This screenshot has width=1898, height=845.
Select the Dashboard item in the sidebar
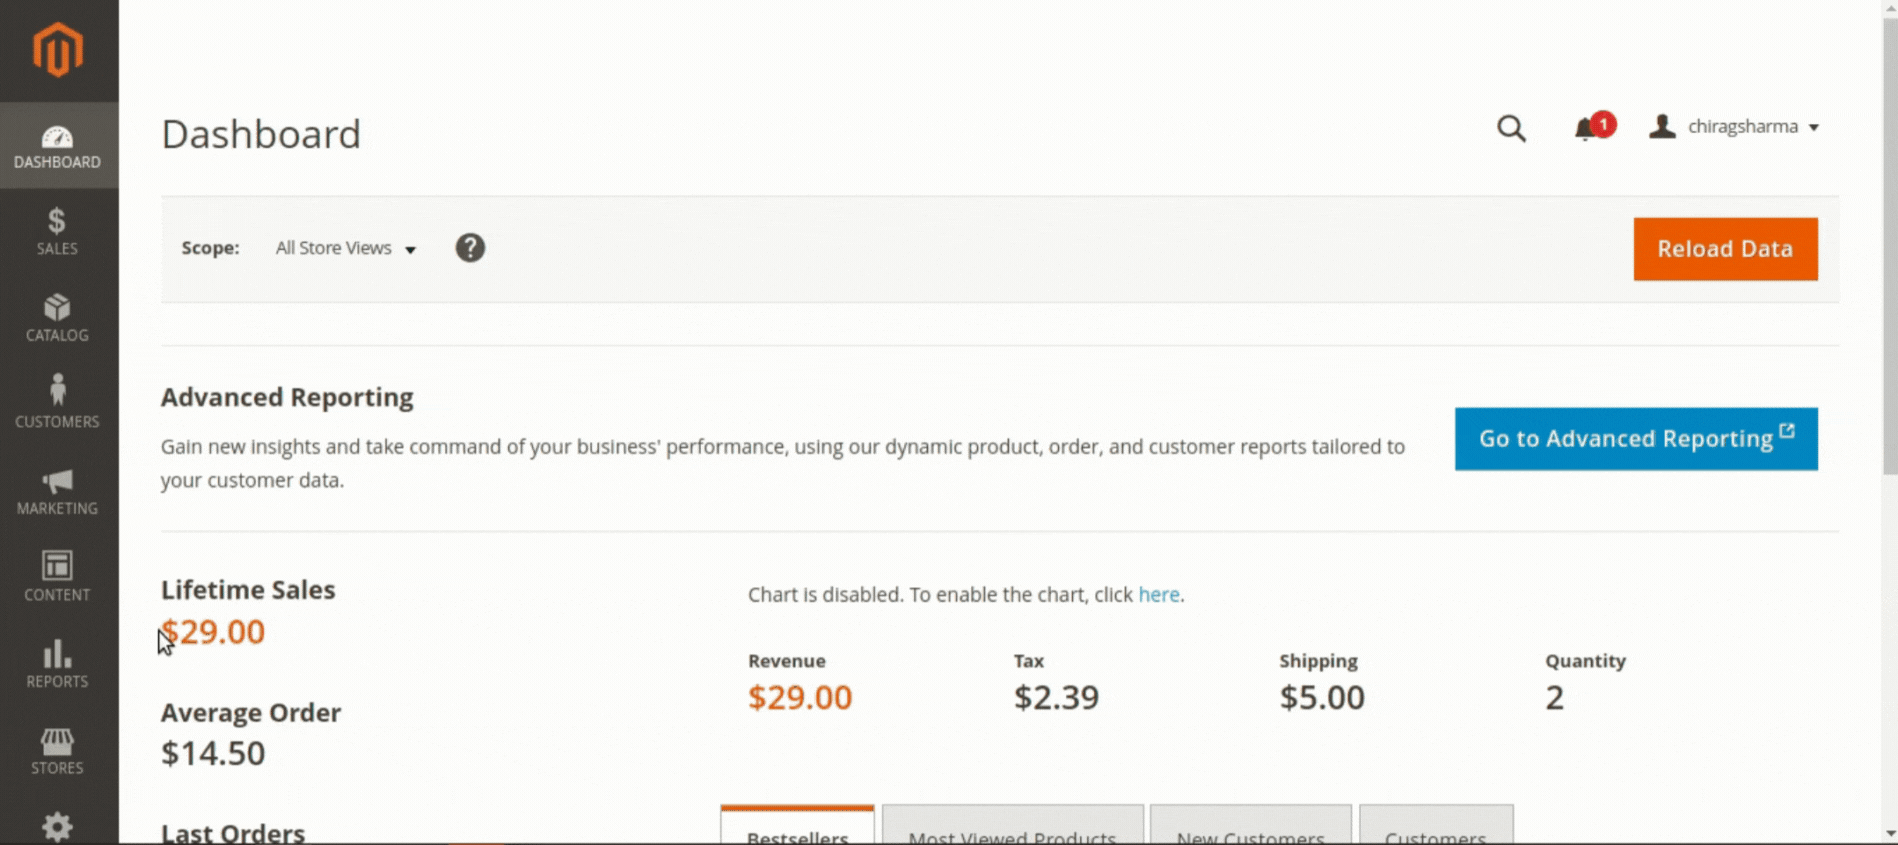coord(57,146)
